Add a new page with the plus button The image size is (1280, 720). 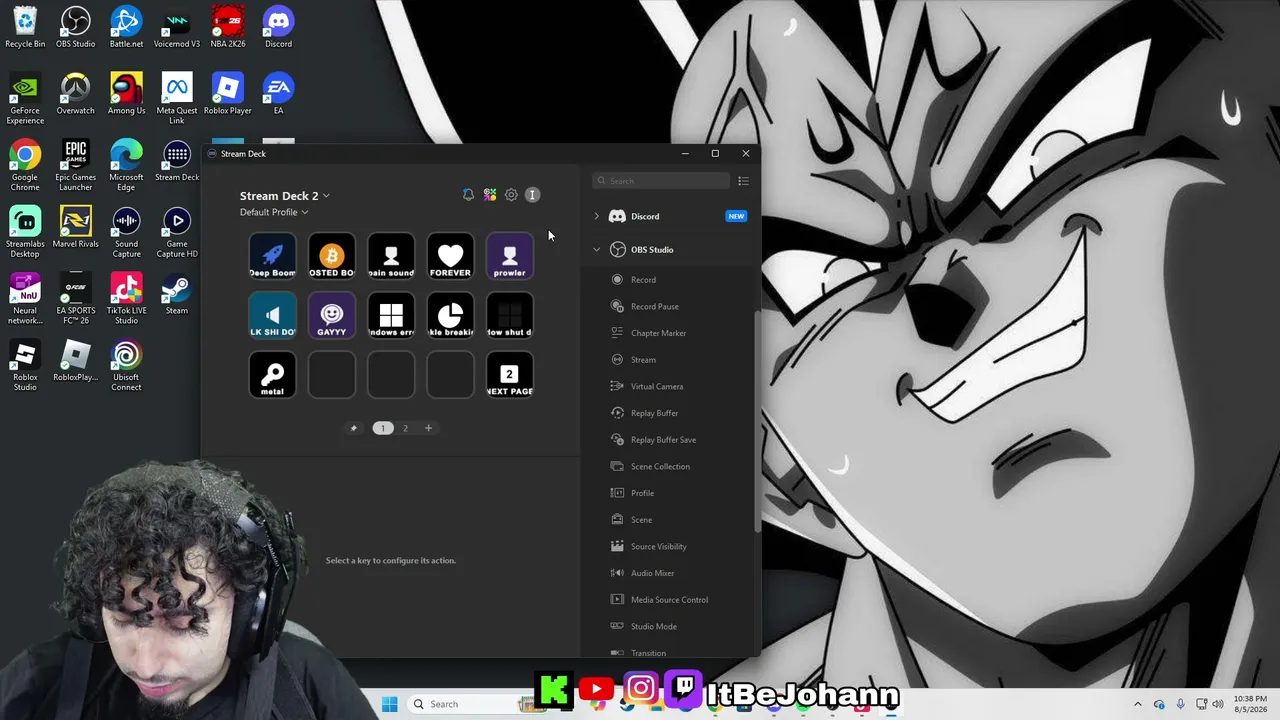point(428,428)
